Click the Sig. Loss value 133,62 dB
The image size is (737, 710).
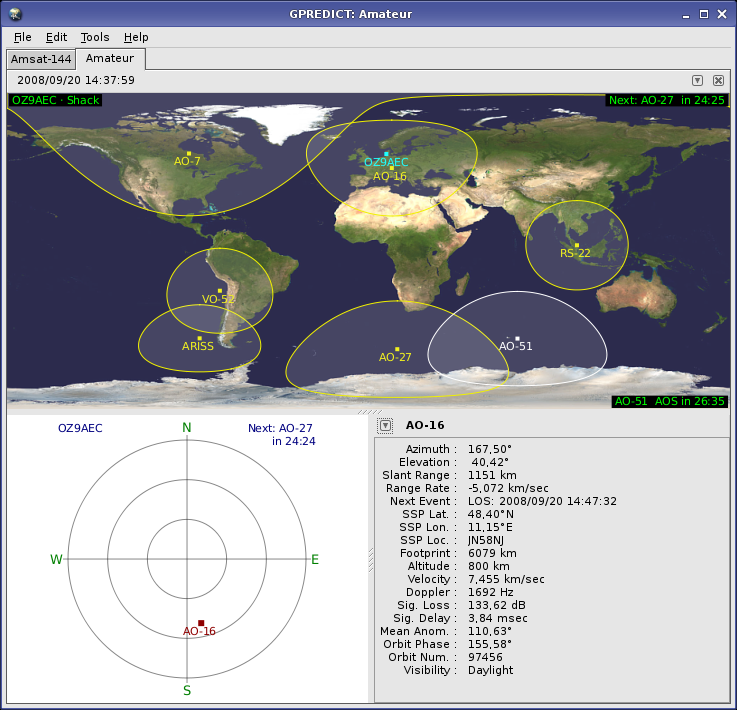(497, 605)
